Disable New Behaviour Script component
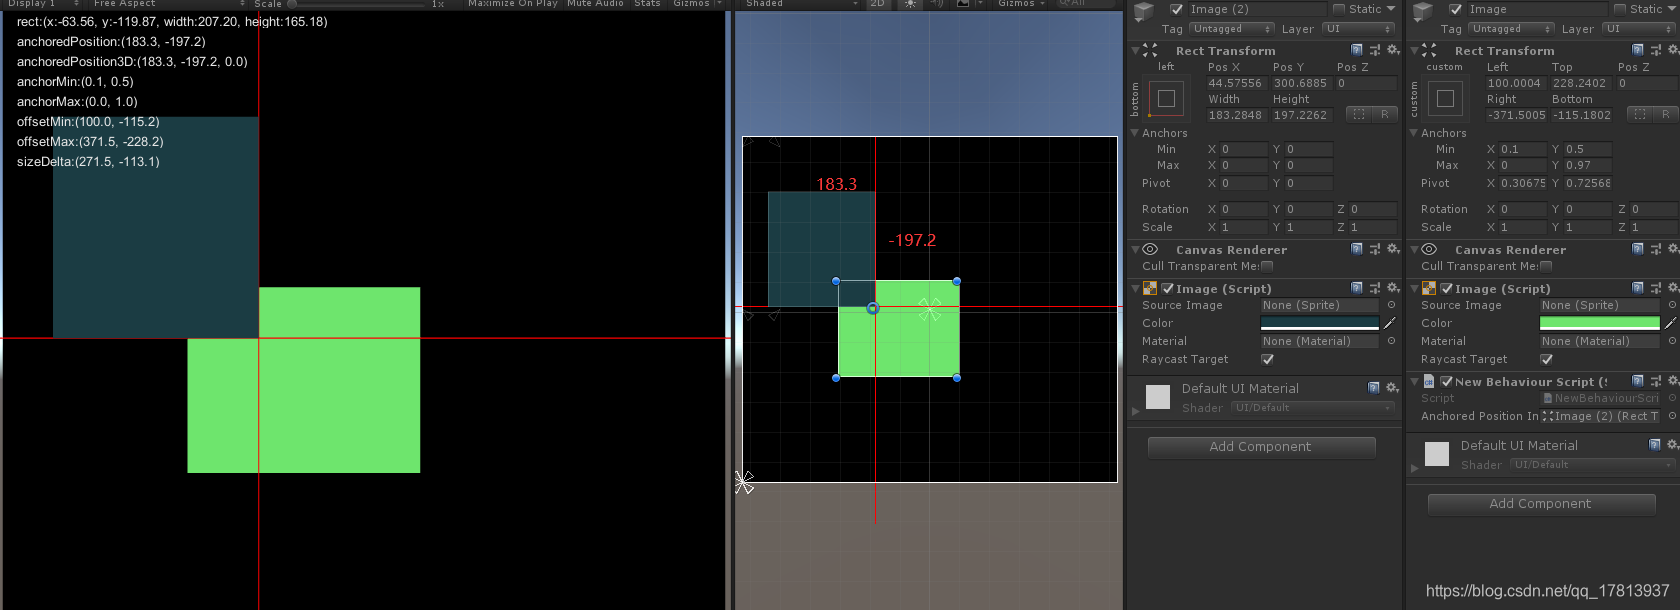 point(1446,381)
